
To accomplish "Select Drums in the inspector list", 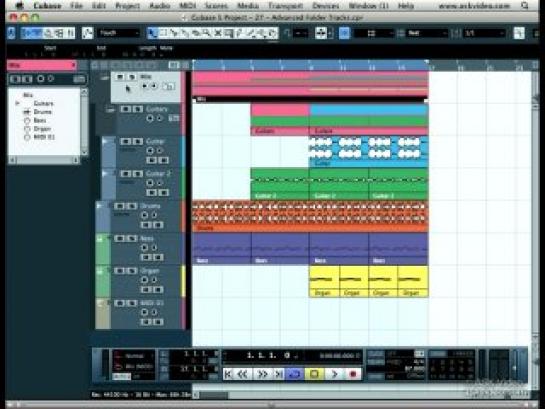I will [42, 112].
